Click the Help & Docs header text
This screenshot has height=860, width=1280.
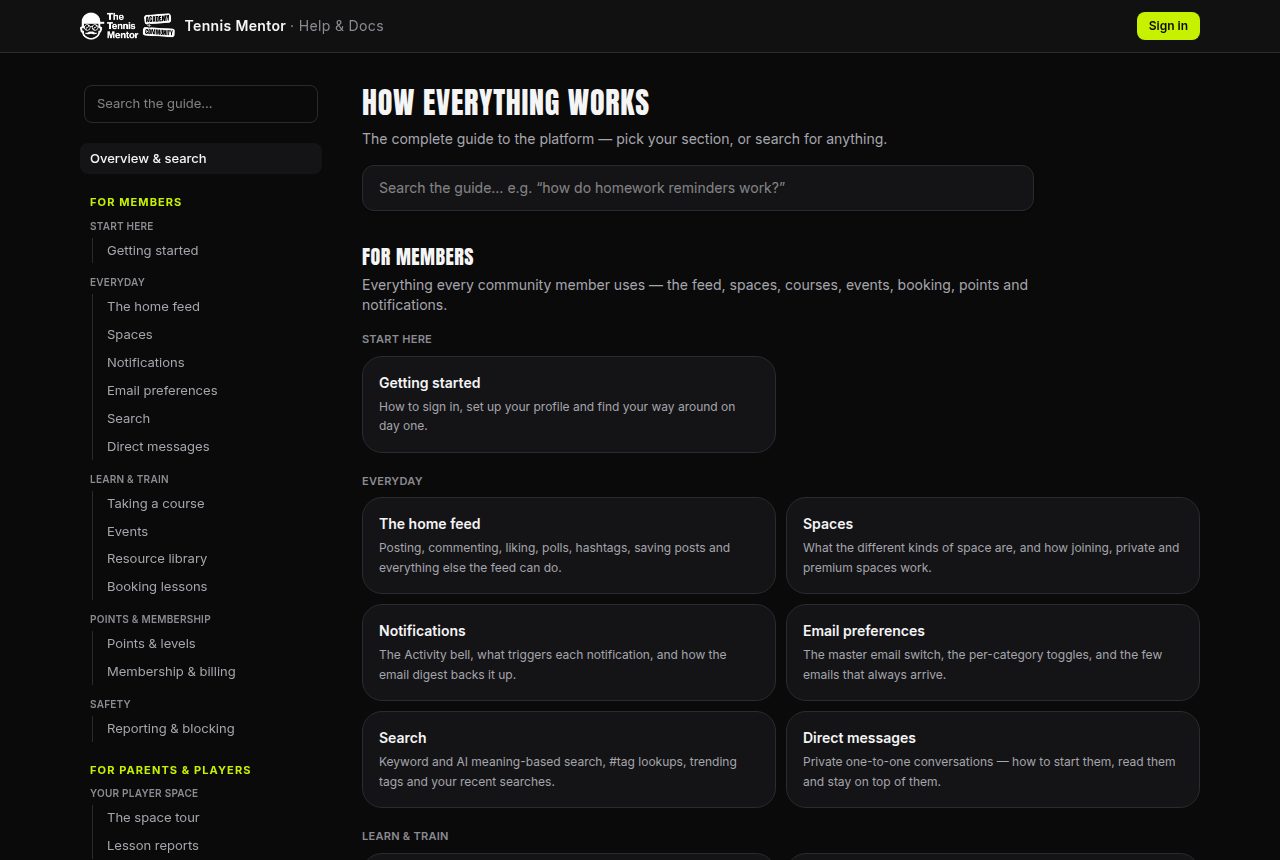pyautogui.click(x=341, y=26)
